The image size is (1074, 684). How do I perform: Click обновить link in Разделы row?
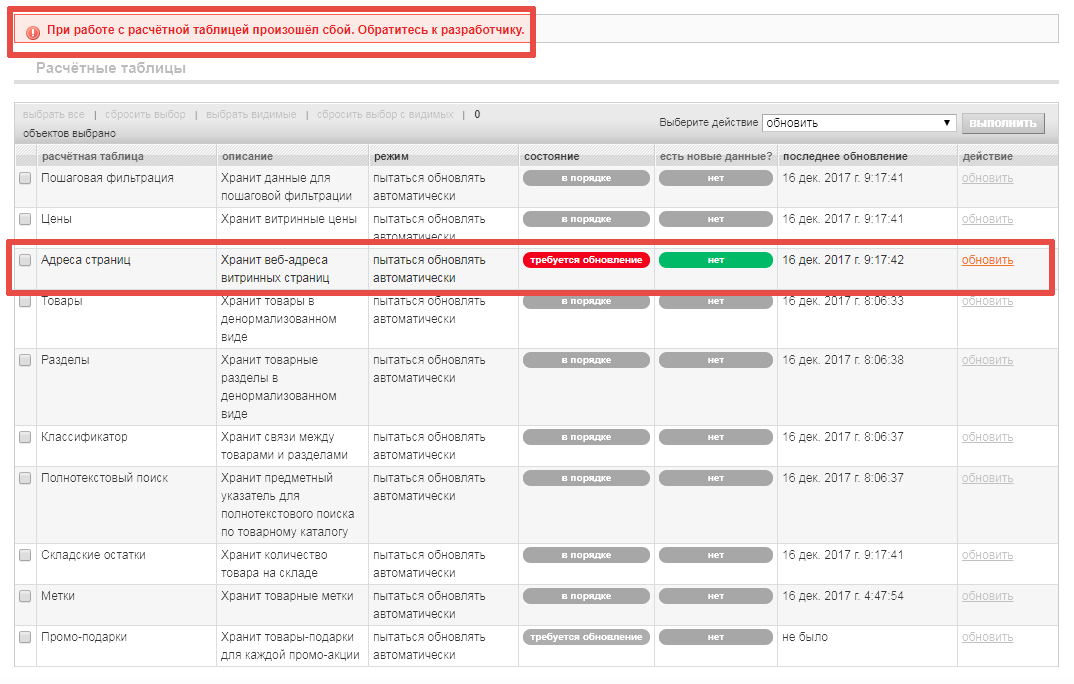pyautogui.click(x=987, y=360)
